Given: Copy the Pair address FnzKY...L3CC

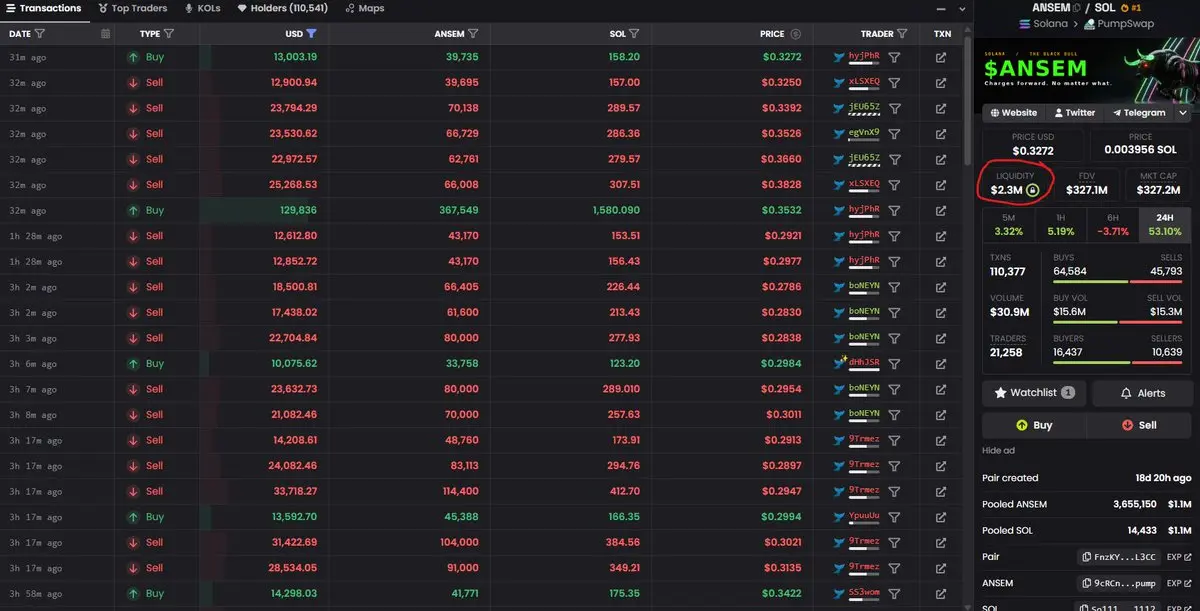Looking at the screenshot, I should point(1119,557).
